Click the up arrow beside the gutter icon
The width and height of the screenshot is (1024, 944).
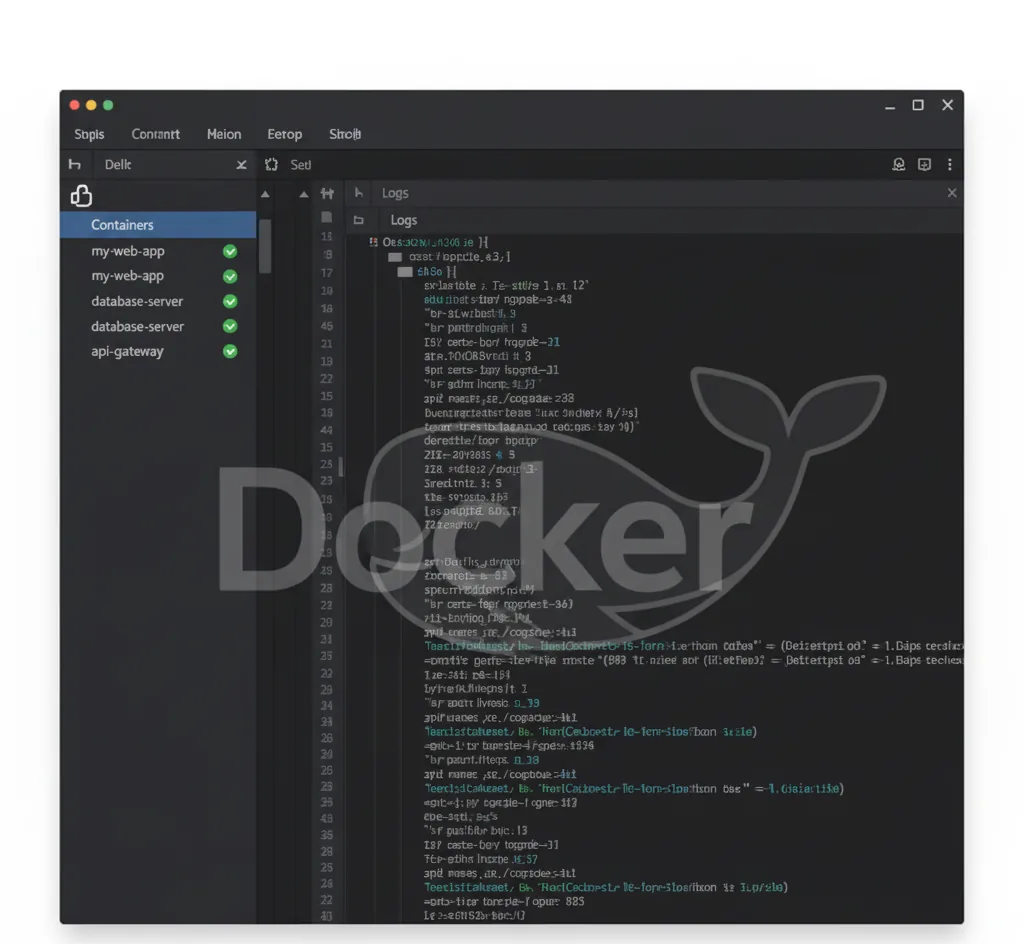304,194
